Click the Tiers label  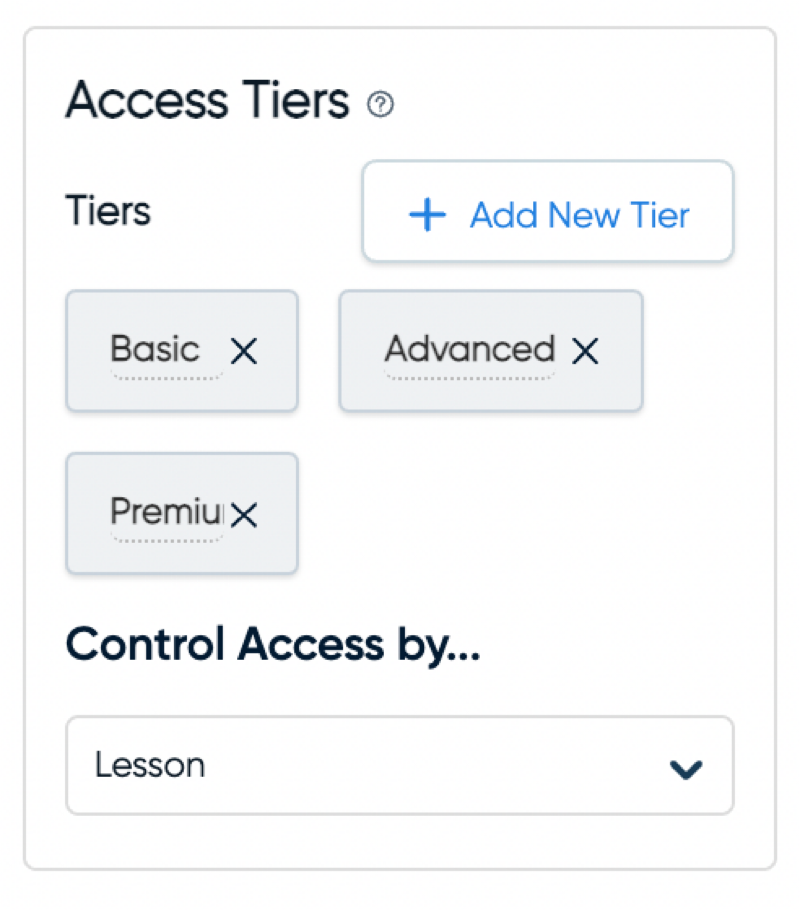pos(108,212)
